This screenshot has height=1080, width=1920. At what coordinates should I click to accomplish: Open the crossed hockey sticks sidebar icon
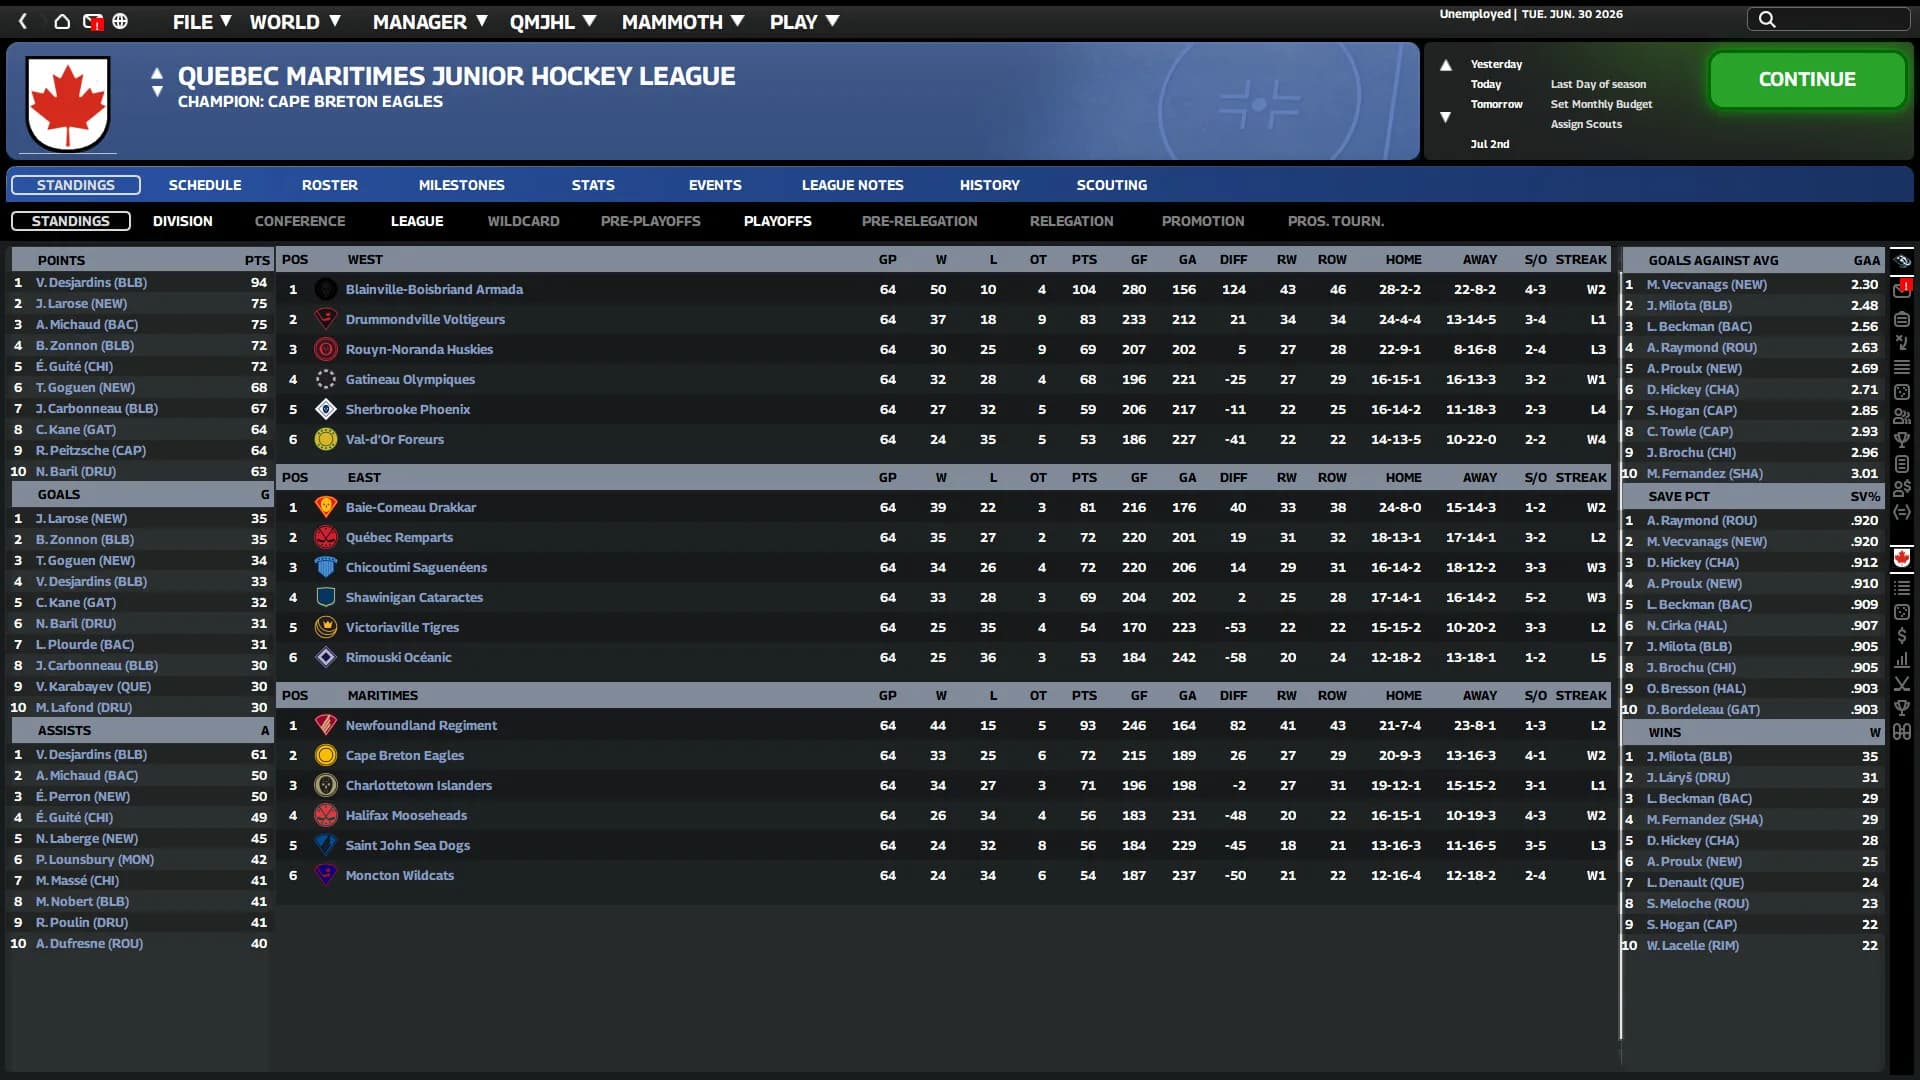(x=1902, y=684)
